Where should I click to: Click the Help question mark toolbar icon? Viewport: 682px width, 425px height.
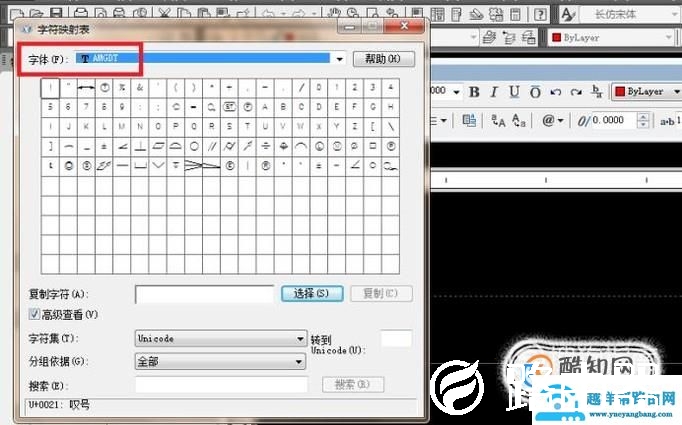click(x=540, y=14)
